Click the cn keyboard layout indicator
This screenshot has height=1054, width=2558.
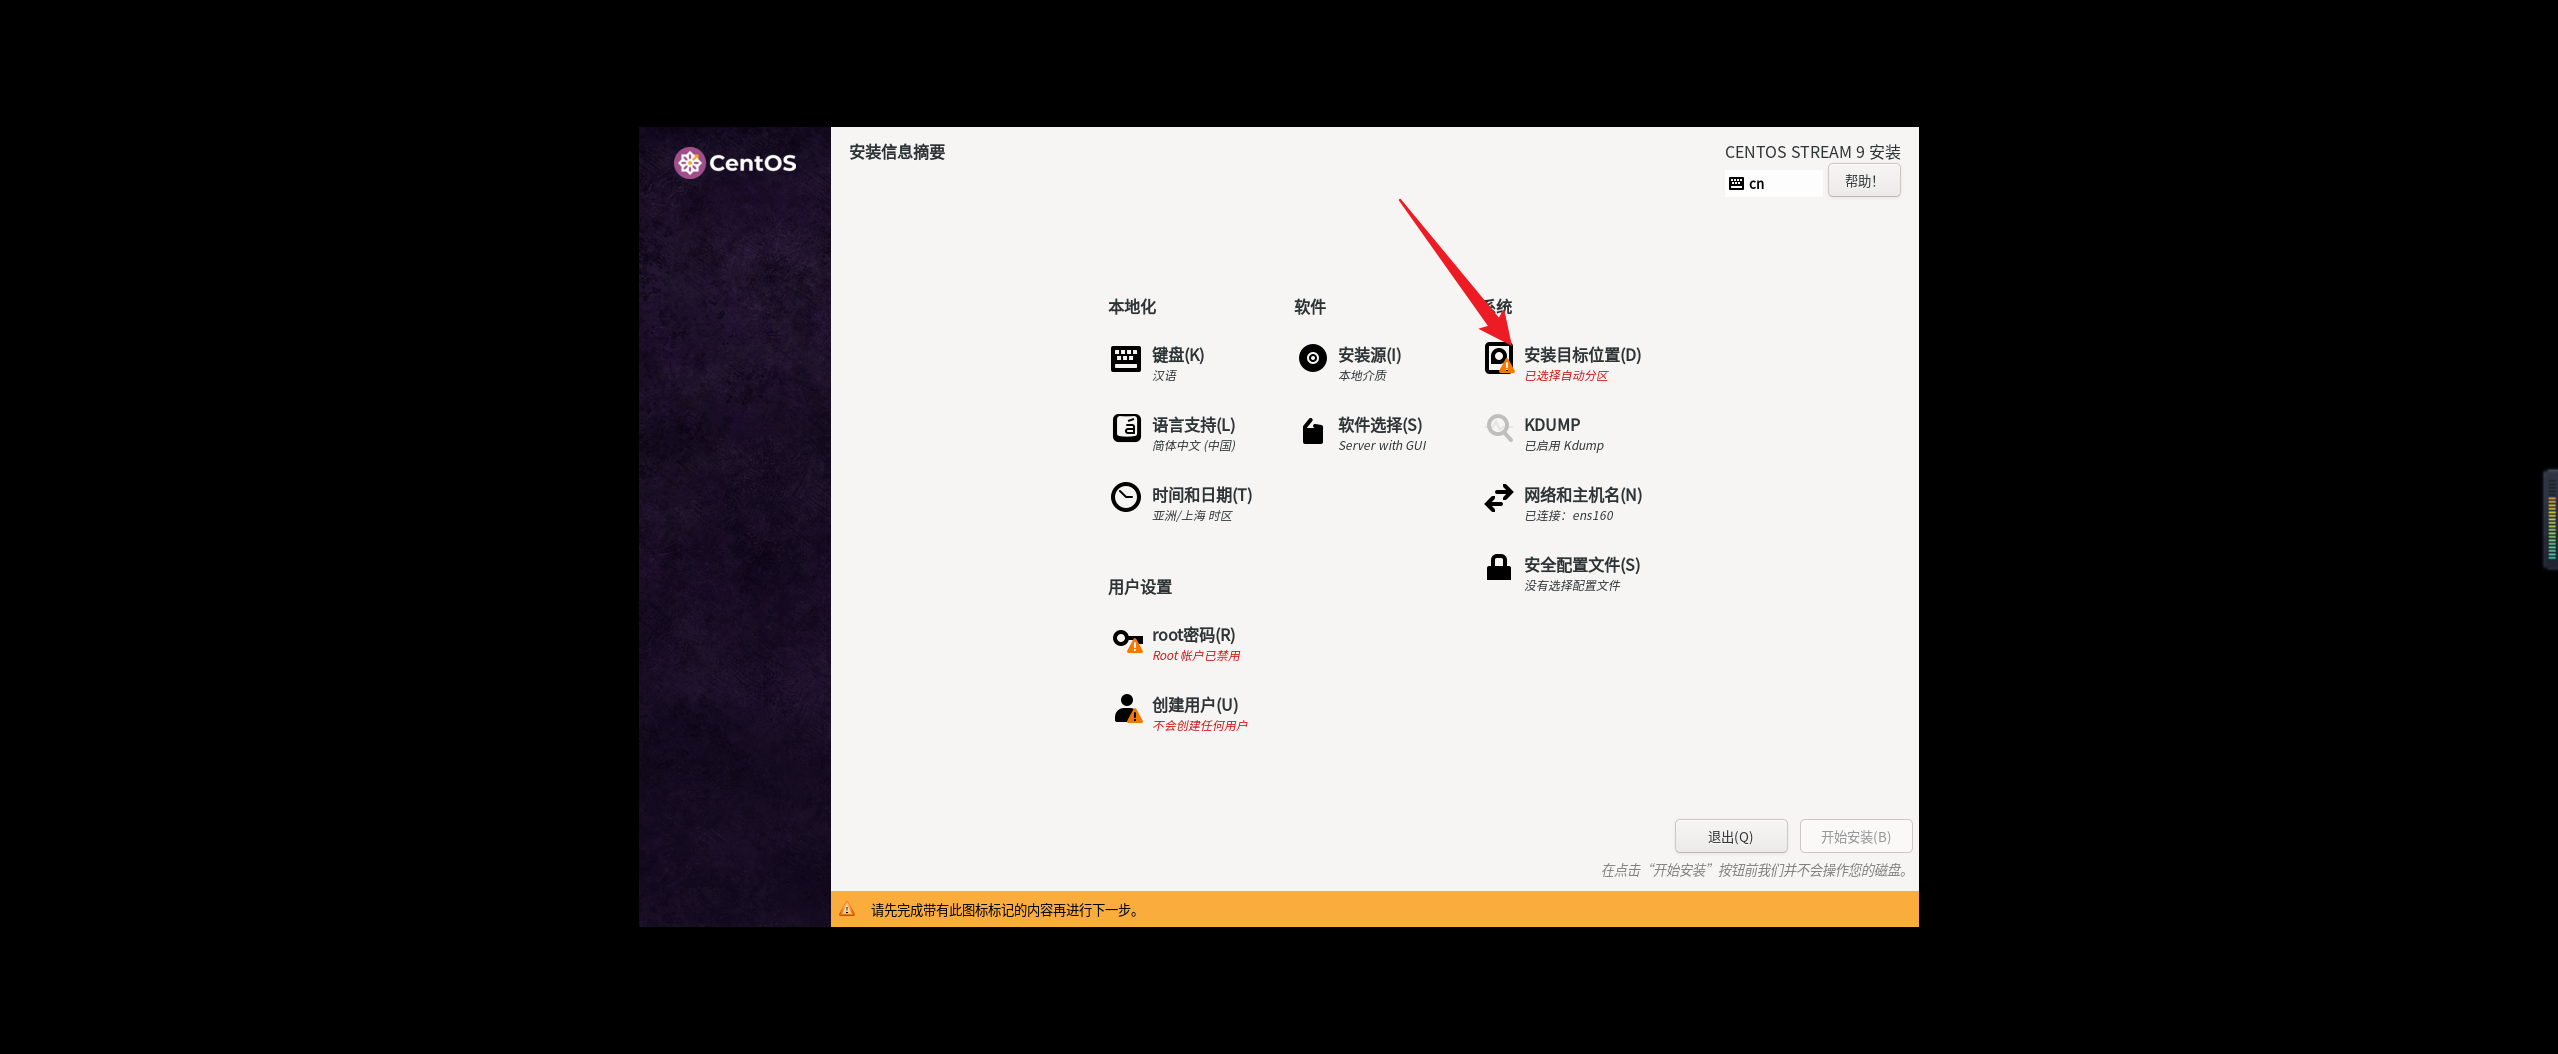point(1772,184)
